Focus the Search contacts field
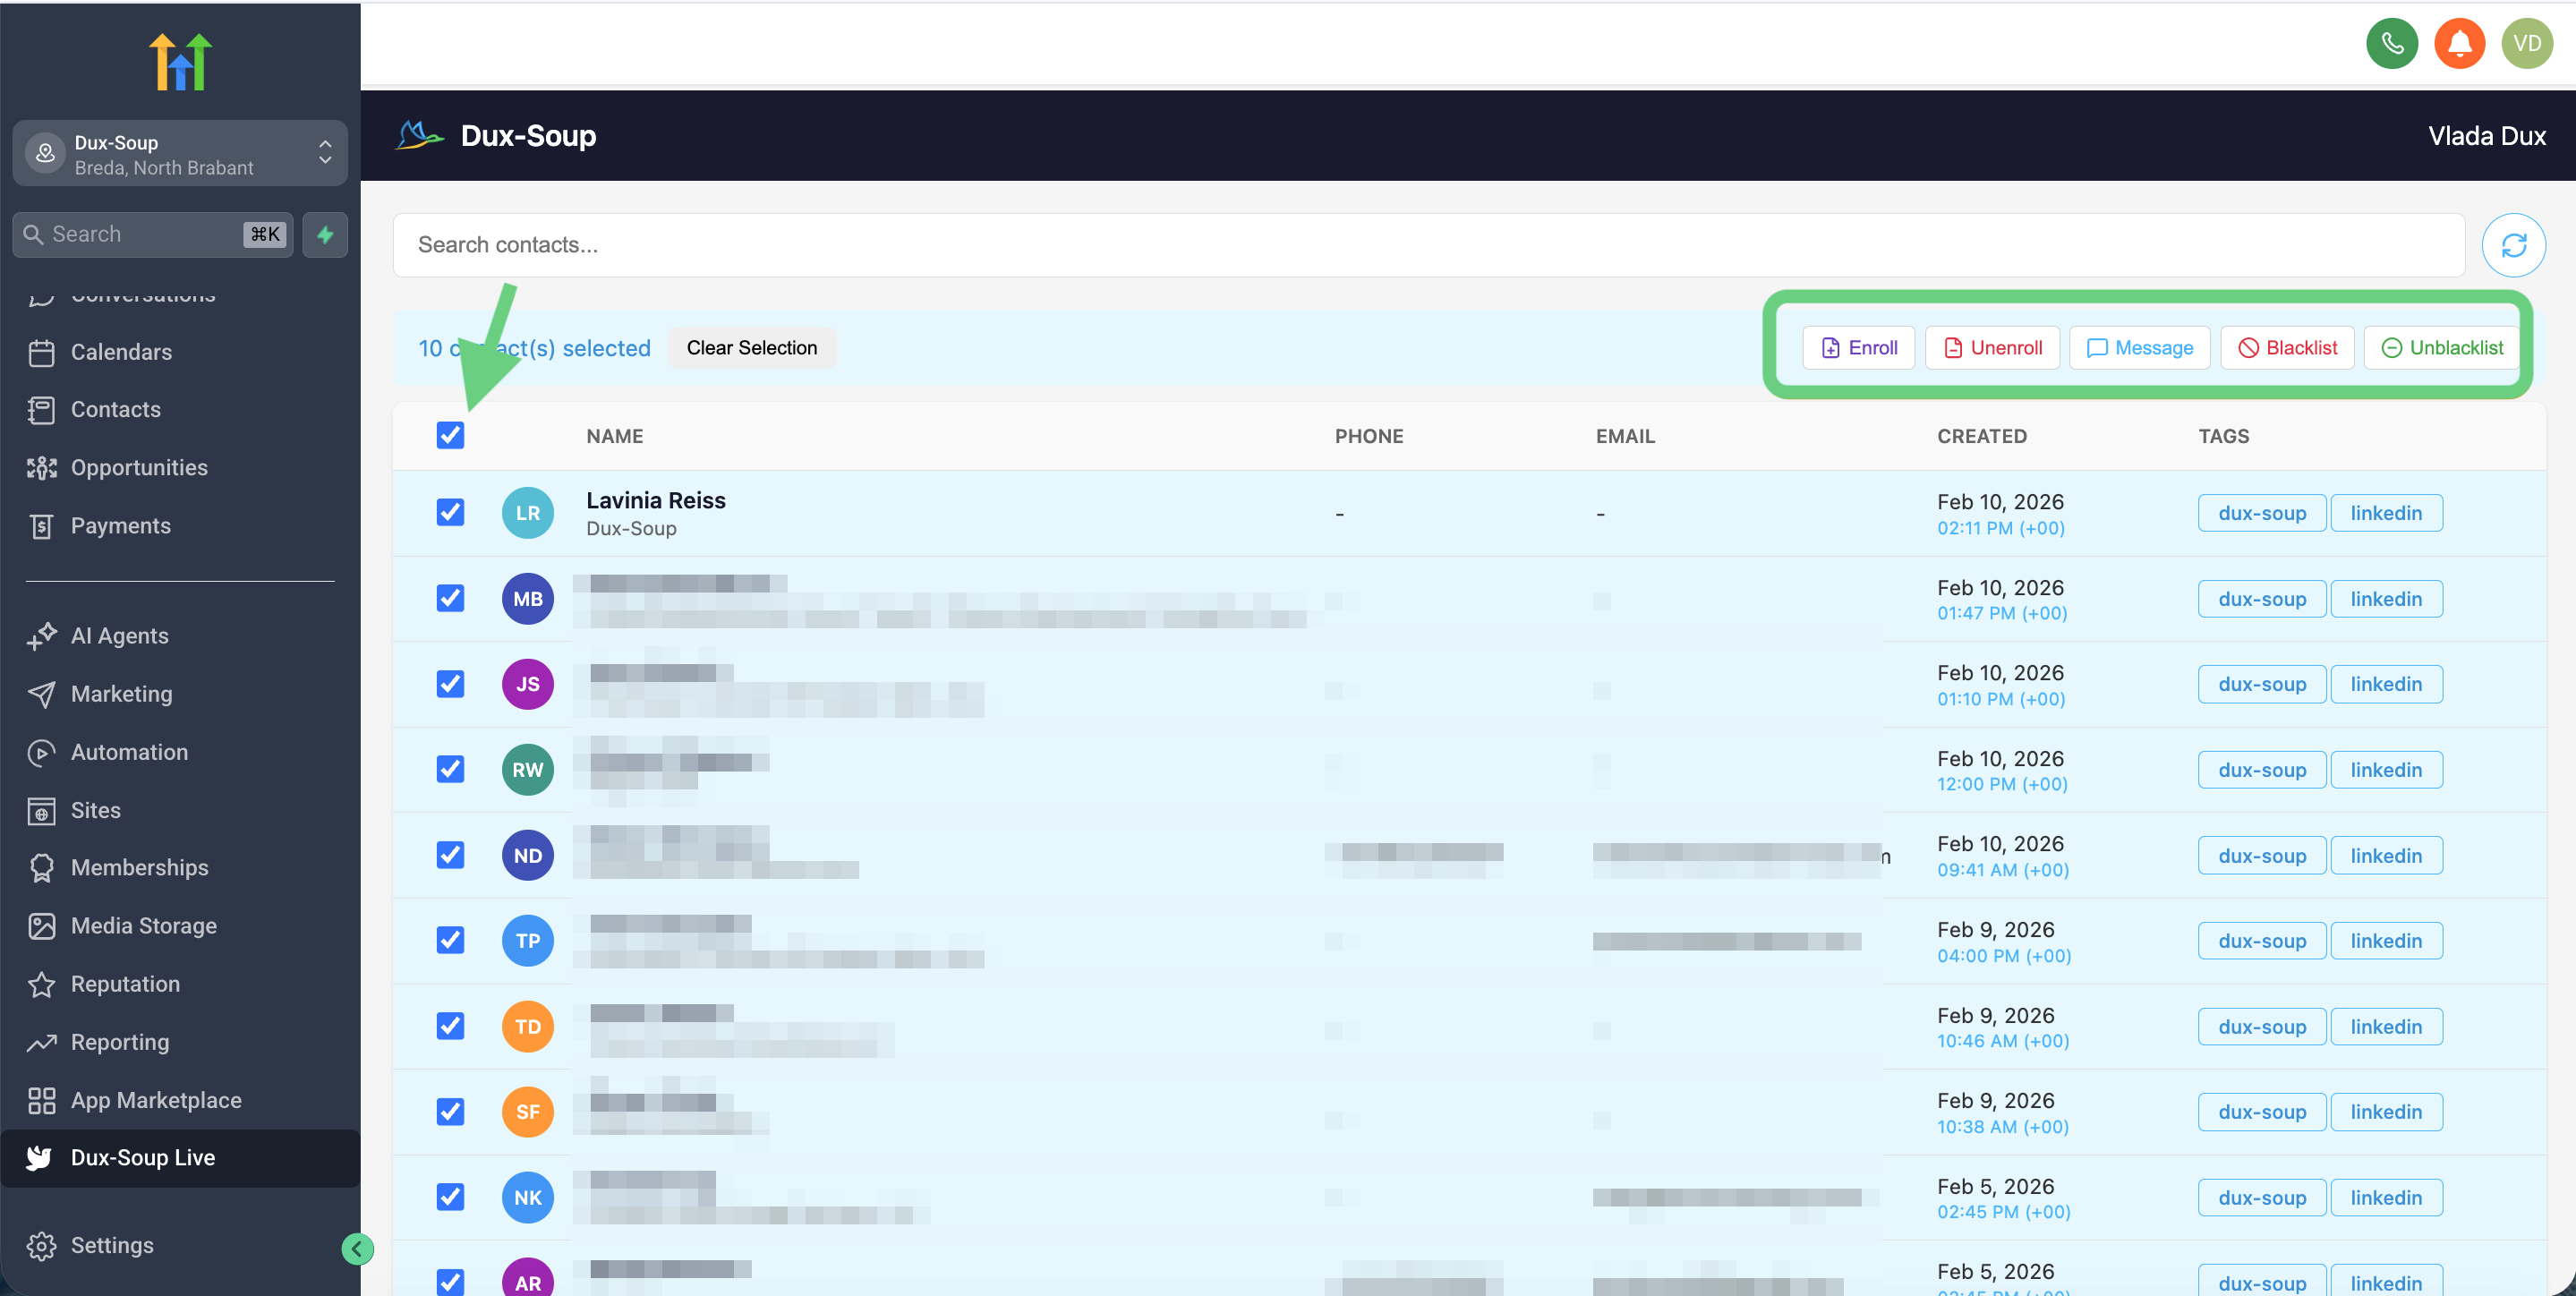Viewport: 2576px width, 1296px height. point(1428,245)
